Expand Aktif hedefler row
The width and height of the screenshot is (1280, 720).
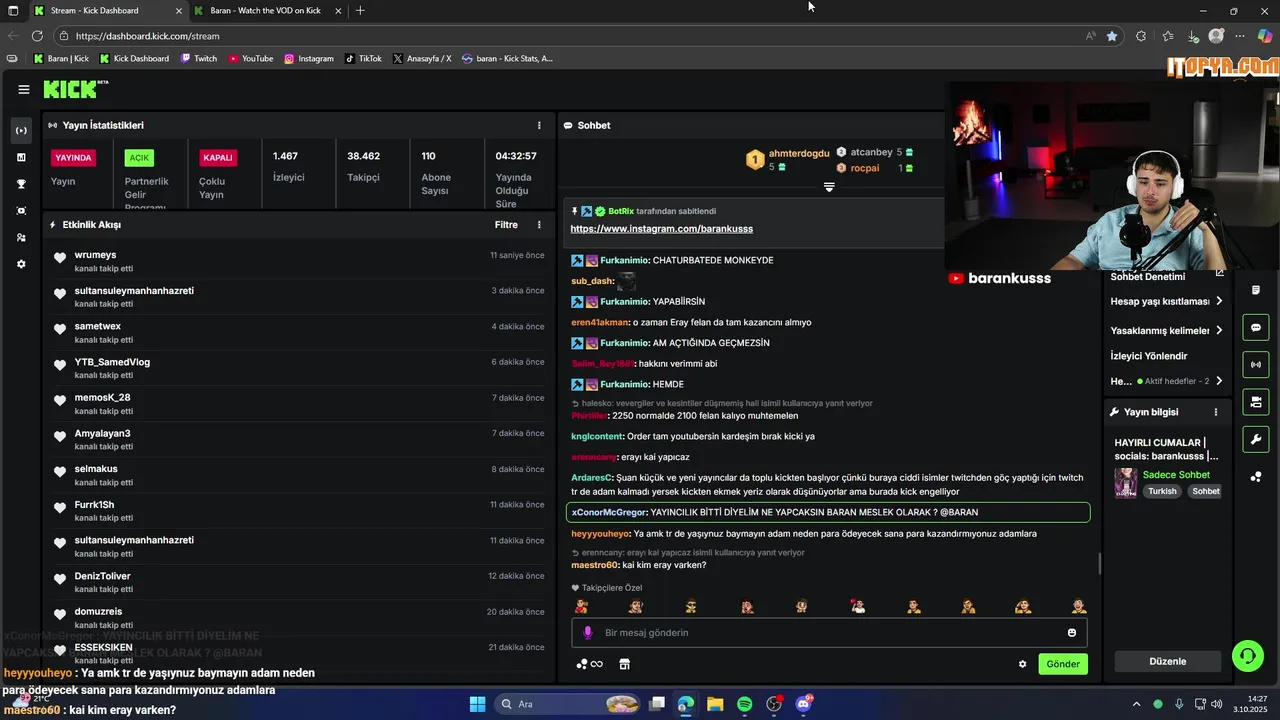click(x=1166, y=381)
